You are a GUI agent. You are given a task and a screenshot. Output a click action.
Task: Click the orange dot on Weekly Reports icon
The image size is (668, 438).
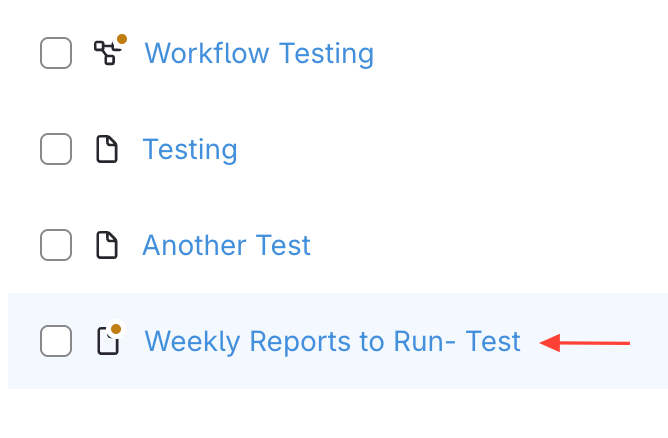116,328
